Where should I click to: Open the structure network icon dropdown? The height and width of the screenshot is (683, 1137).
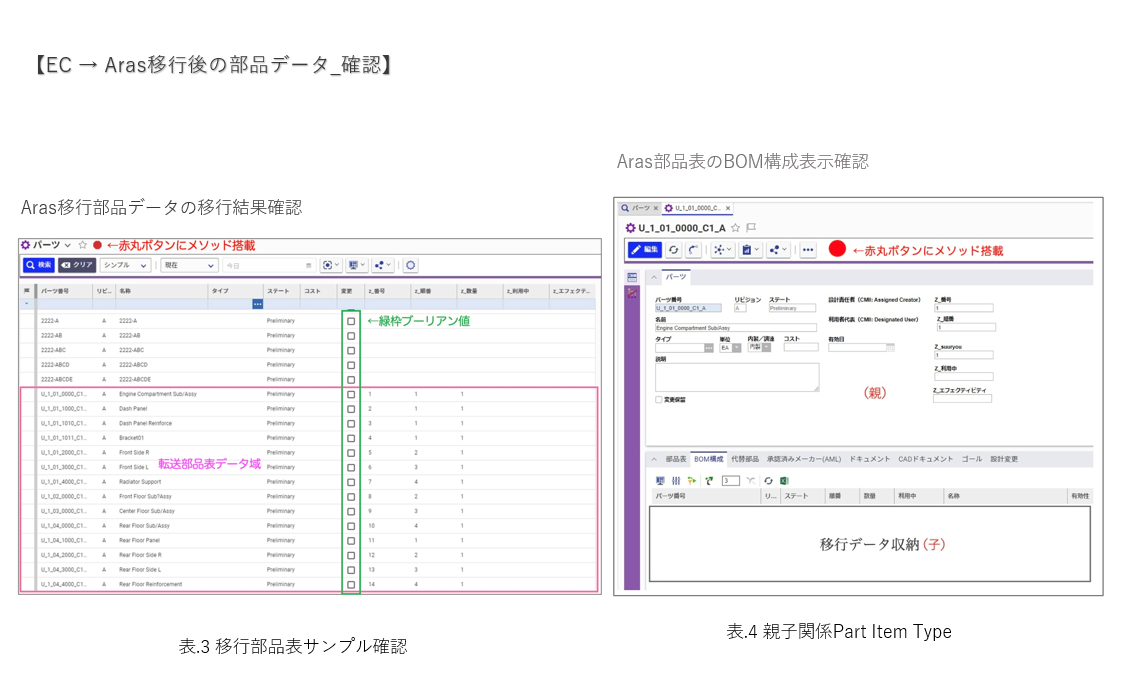[x=722, y=249]
